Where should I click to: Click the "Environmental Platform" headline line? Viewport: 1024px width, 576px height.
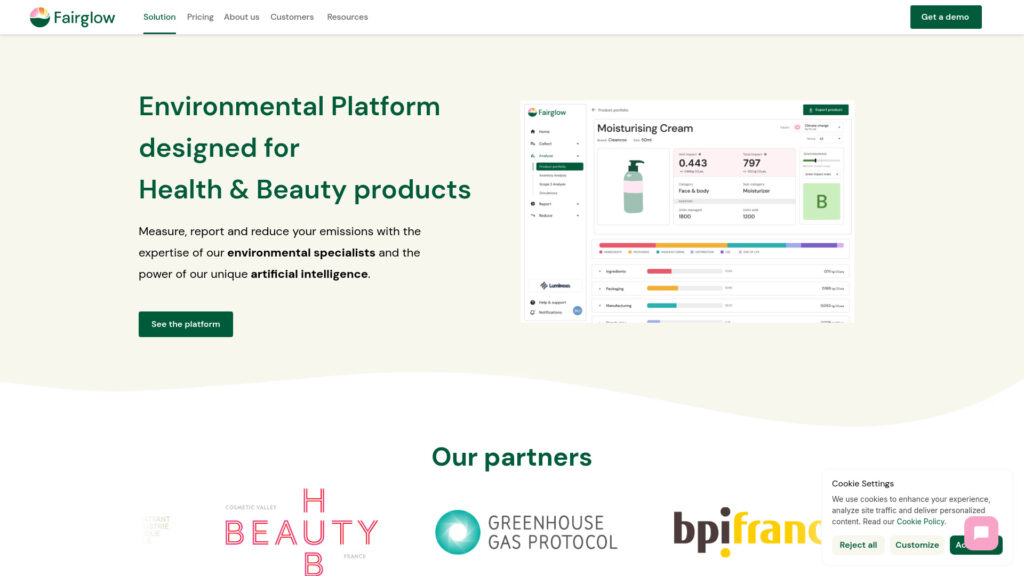click(289, 106)
